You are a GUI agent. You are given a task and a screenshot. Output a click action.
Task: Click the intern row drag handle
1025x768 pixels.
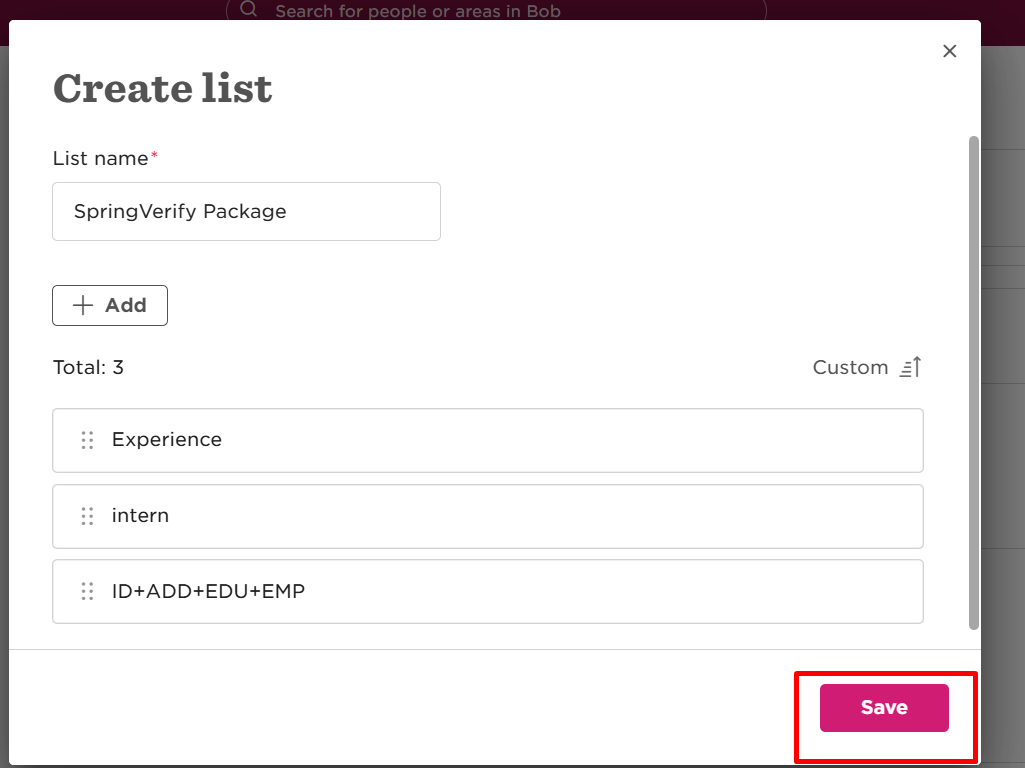coord(88,516)
